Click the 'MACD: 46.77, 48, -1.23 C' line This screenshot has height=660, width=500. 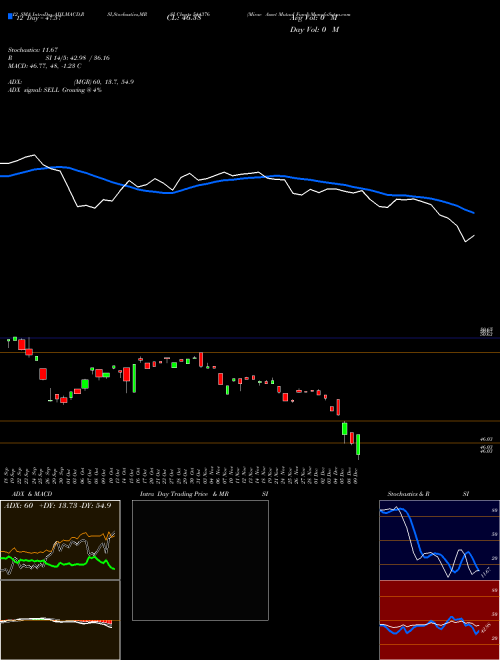click(45, 66)
